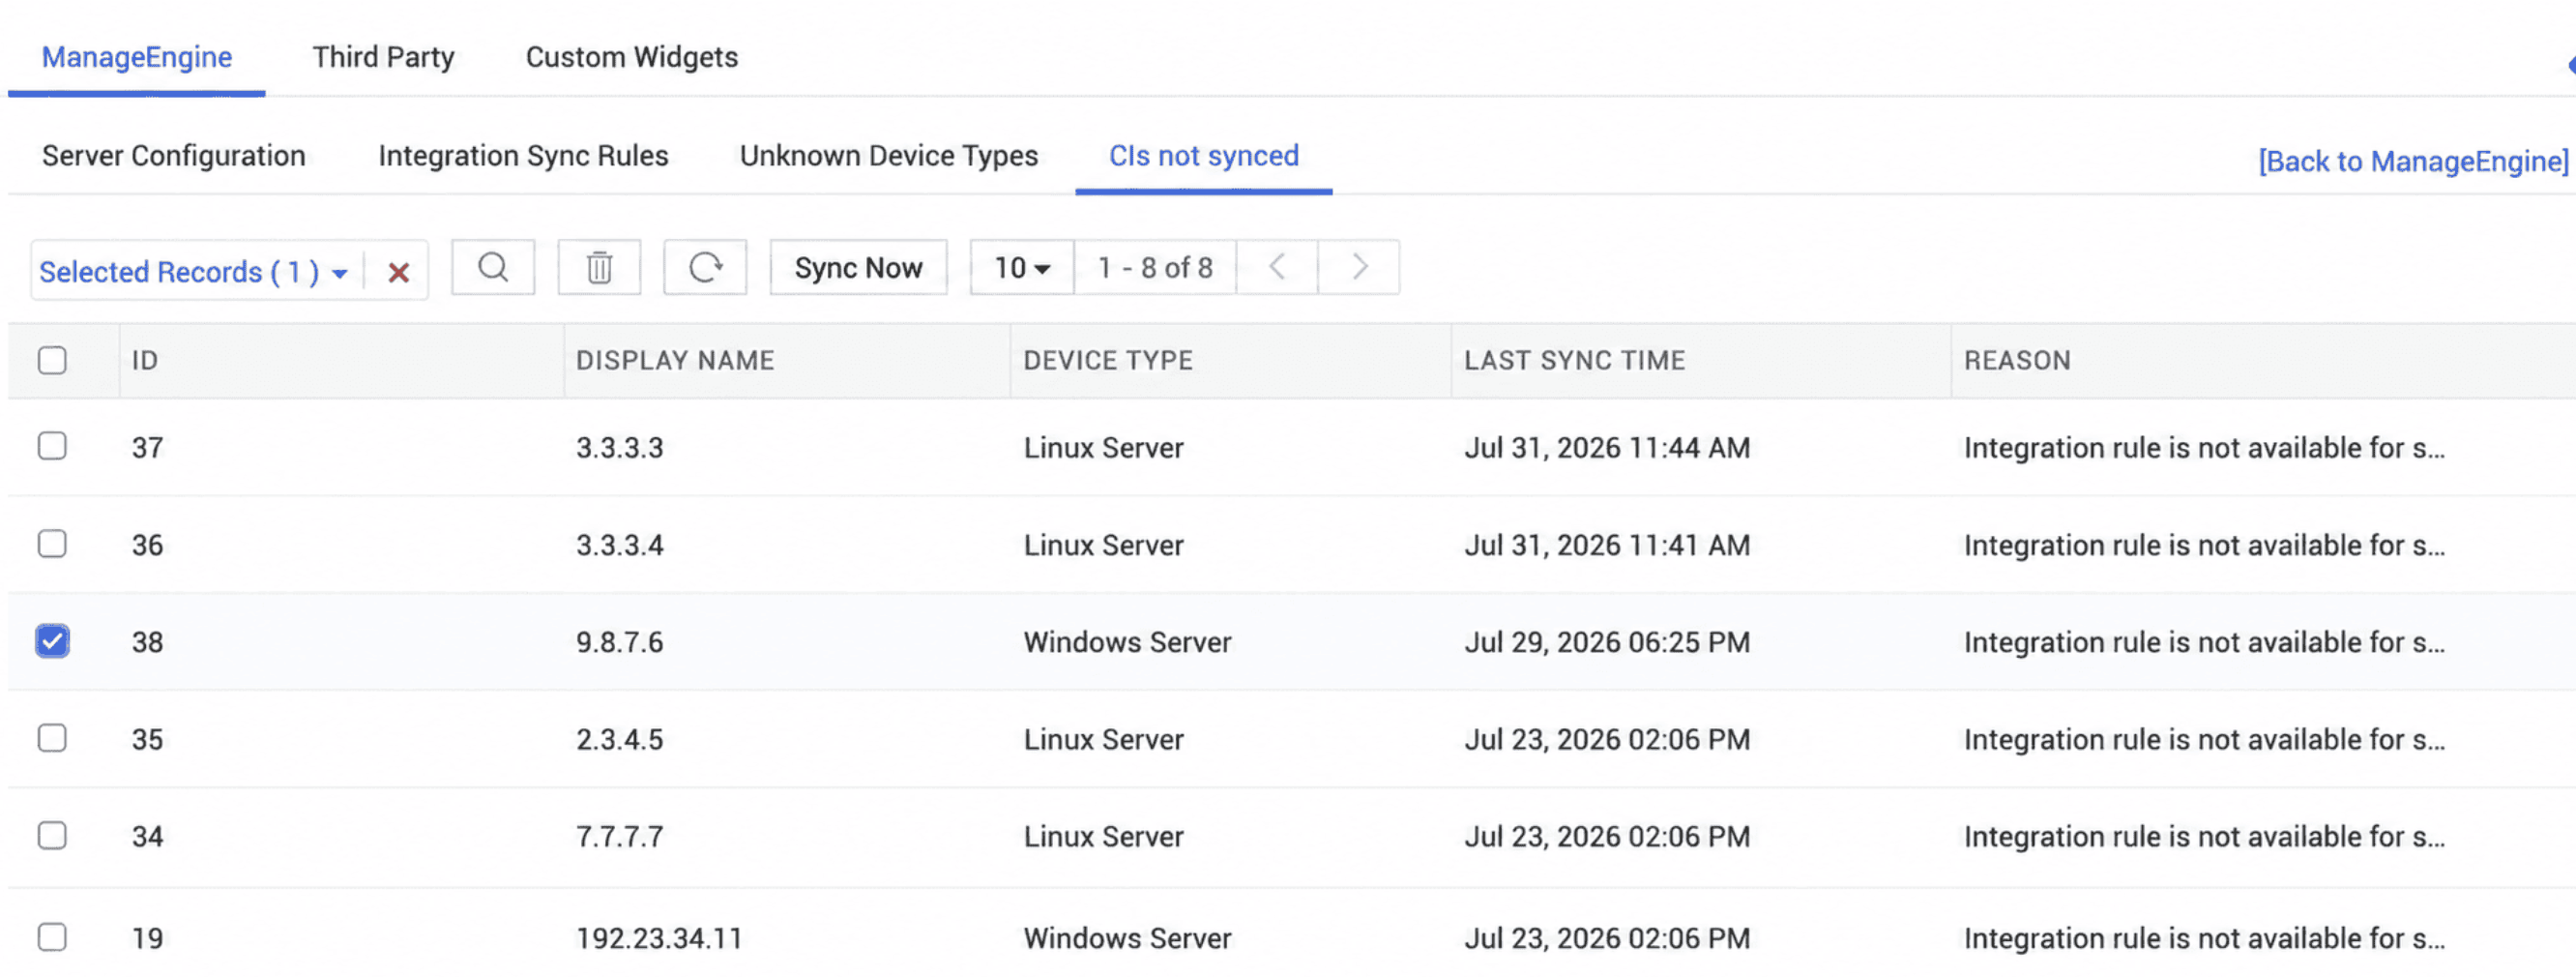Check the box for ID 19
2576x977 pixels.
(52, 937)
